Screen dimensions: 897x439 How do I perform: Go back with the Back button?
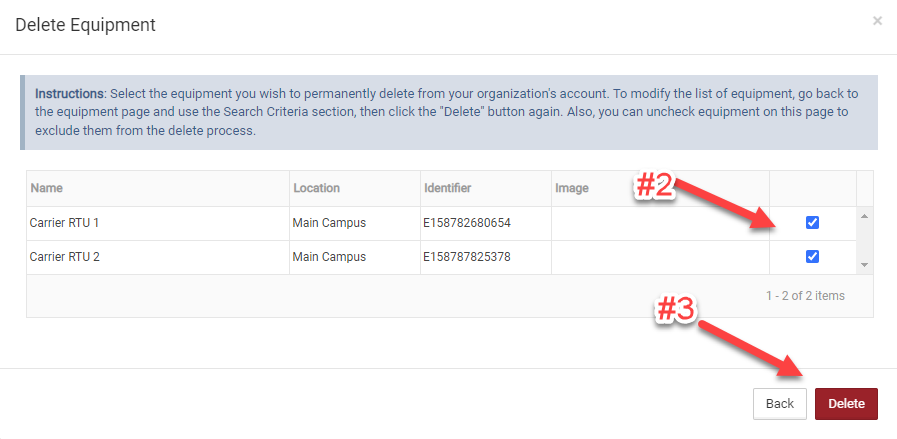click(779, 404)
